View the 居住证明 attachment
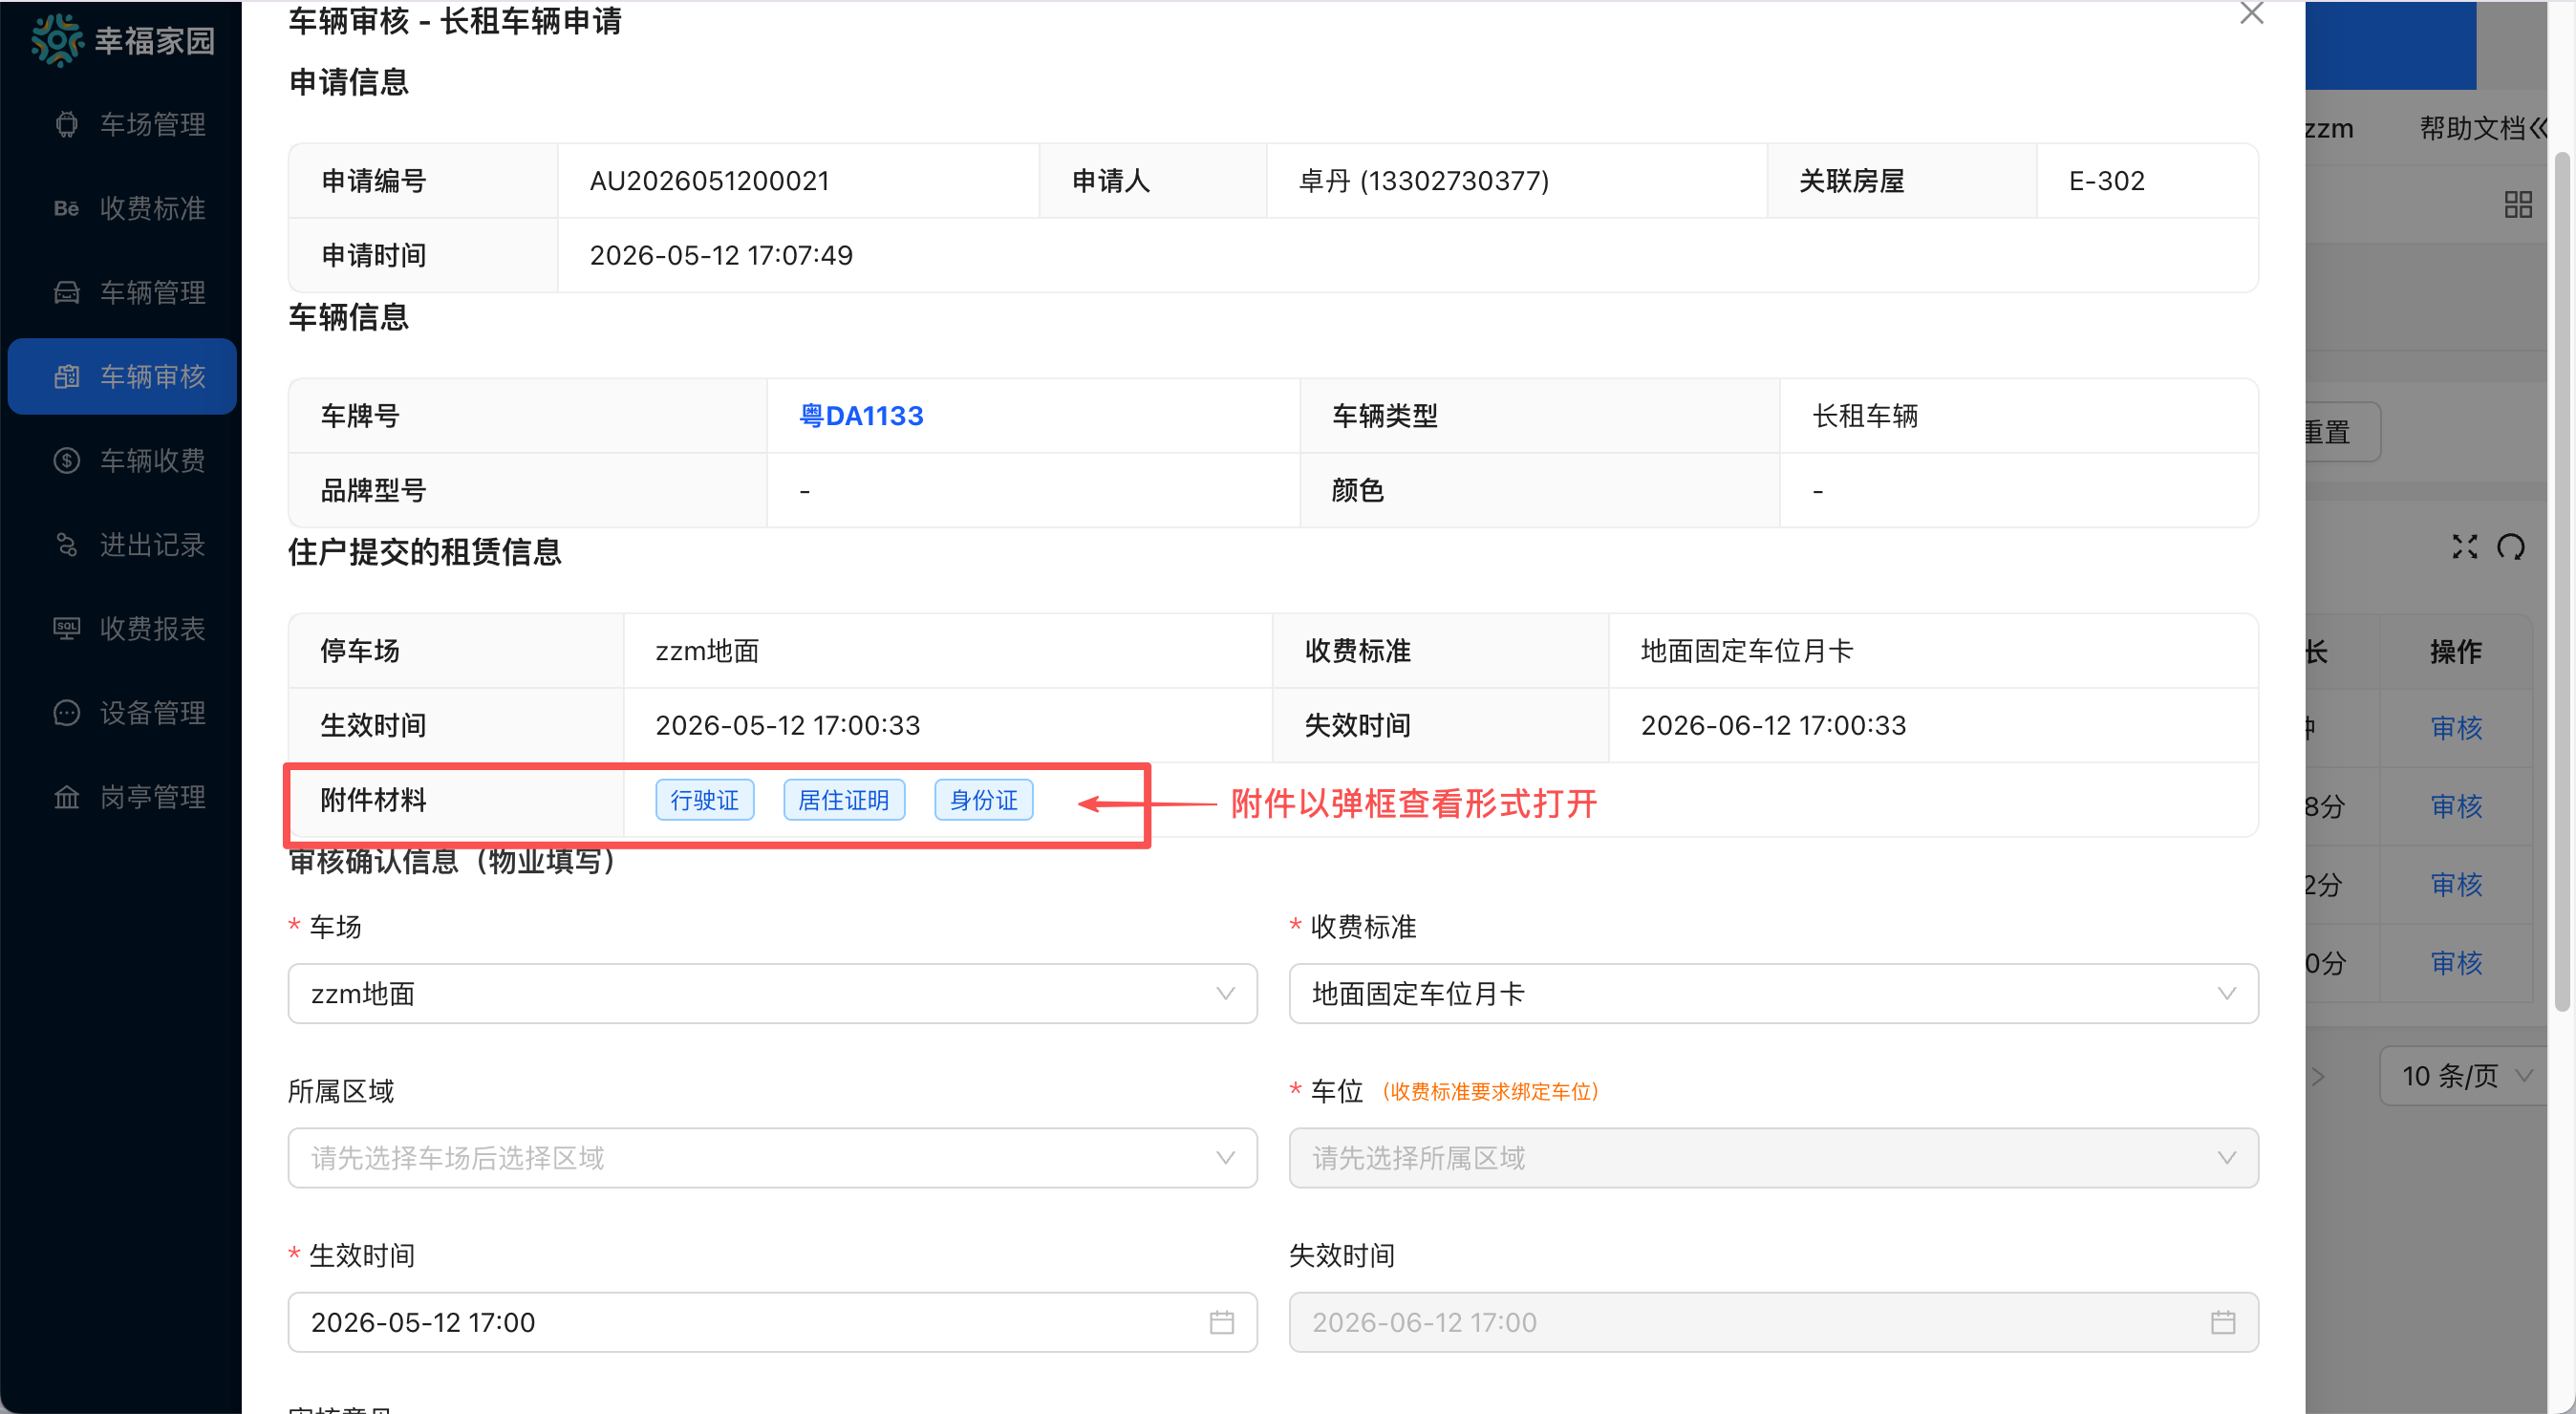Image resolution: width=2576 pixels, height=1414 pixels. (x=843, y=800)
